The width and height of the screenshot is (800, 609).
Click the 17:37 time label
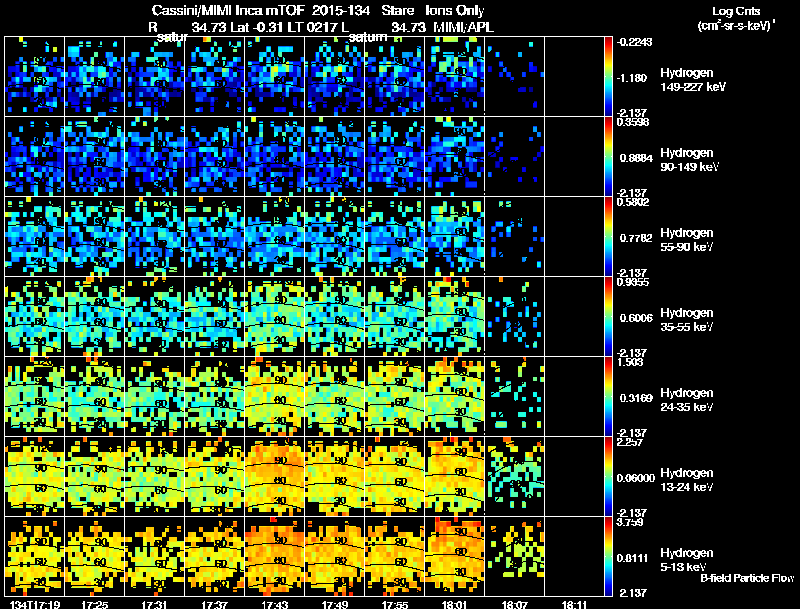(215, 604)
